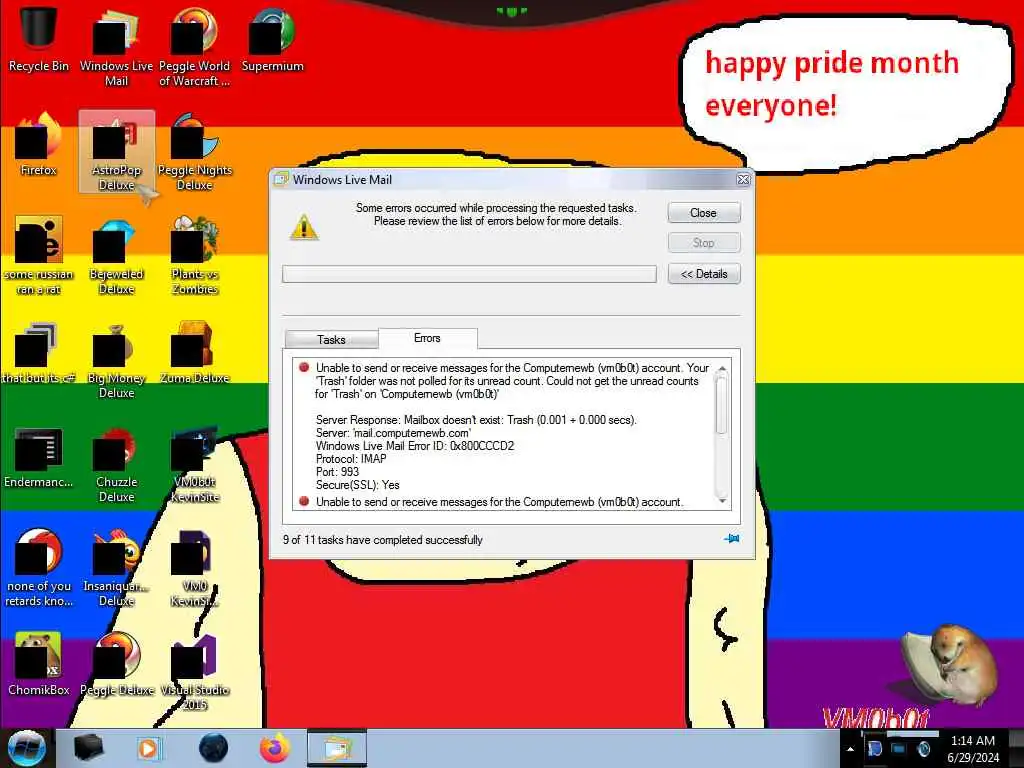Image resolution: width=1024 pixels, height=768 pixels.
Task: Click 'Server: mail.computernewb.com' line
Action: coord(393,433)
